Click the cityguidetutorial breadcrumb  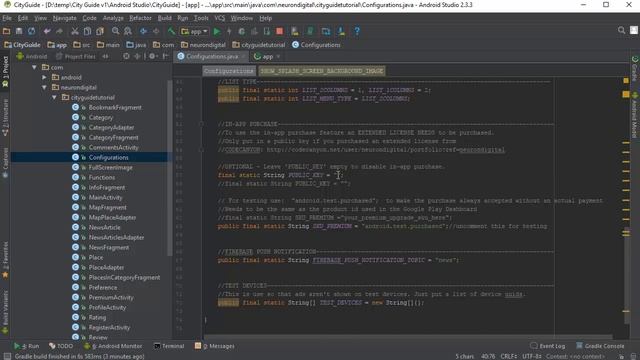[x=258, y=45]
